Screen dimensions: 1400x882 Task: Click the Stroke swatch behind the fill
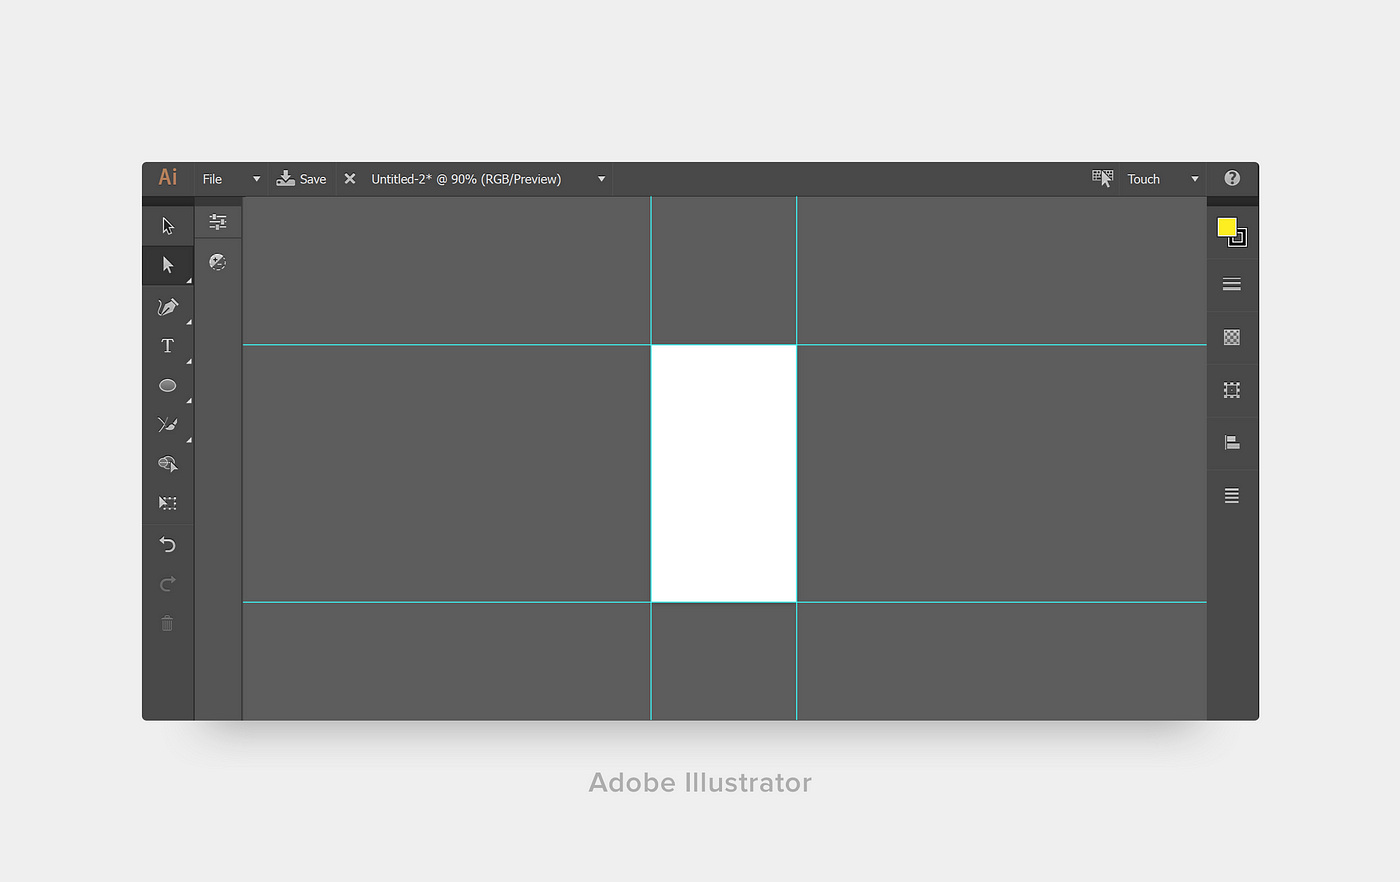1241,240
